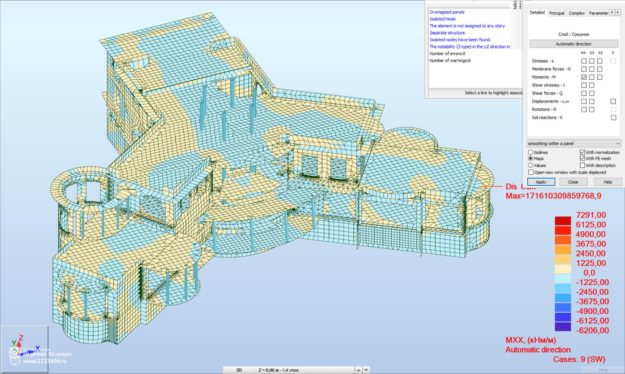The width and height of the screenshot is (625, 374).
Task: Enable Open new window with scale displayed
Action: (531, 172)
